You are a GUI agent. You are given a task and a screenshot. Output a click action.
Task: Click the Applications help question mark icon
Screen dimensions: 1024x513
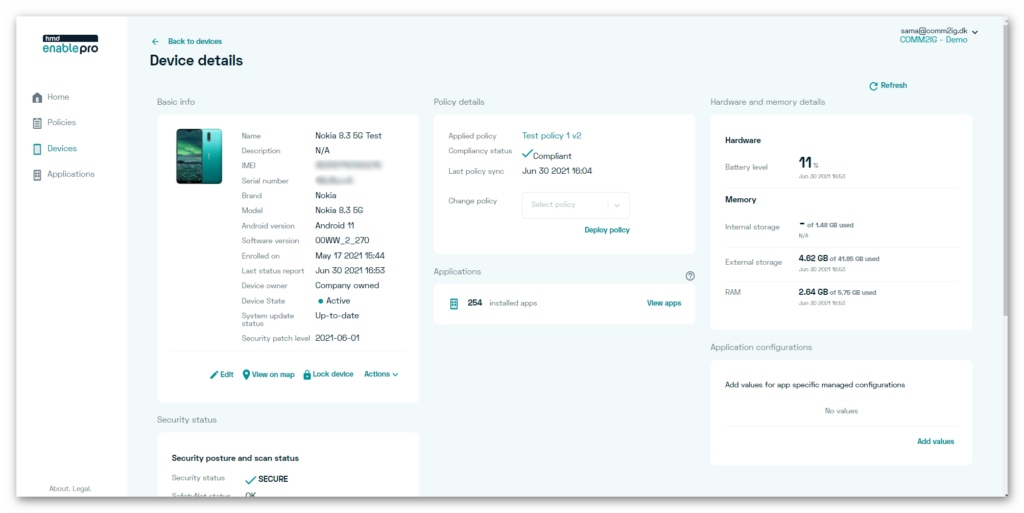690,276
